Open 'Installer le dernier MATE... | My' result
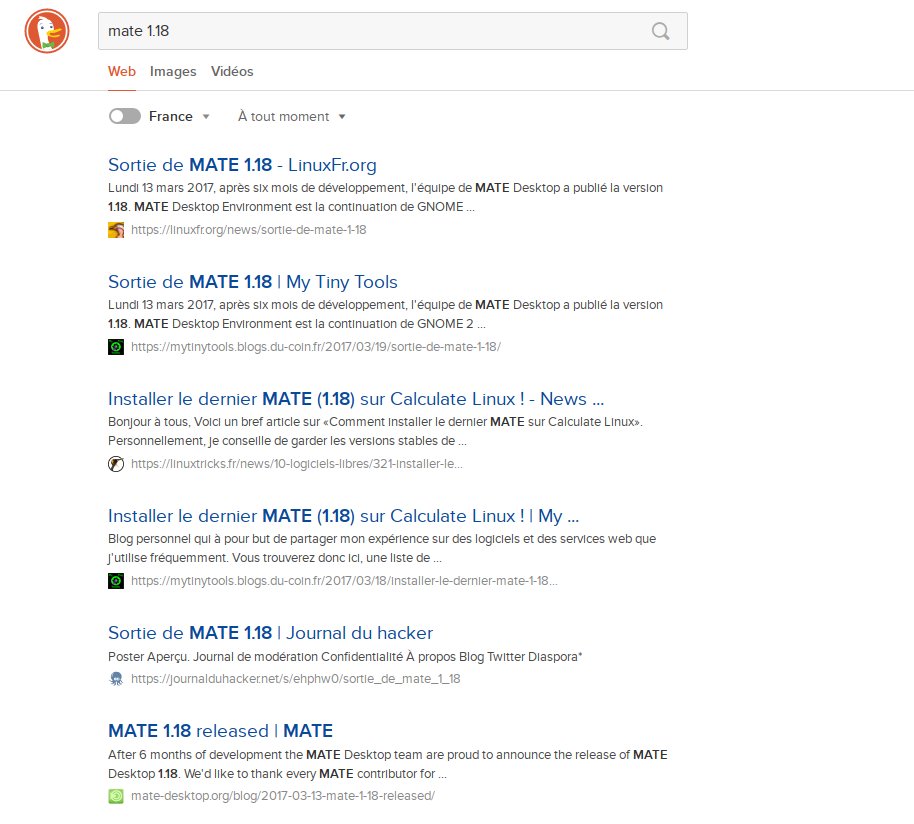Image resolution: width=914 pixels, height=824 pixels. (343, 516)
